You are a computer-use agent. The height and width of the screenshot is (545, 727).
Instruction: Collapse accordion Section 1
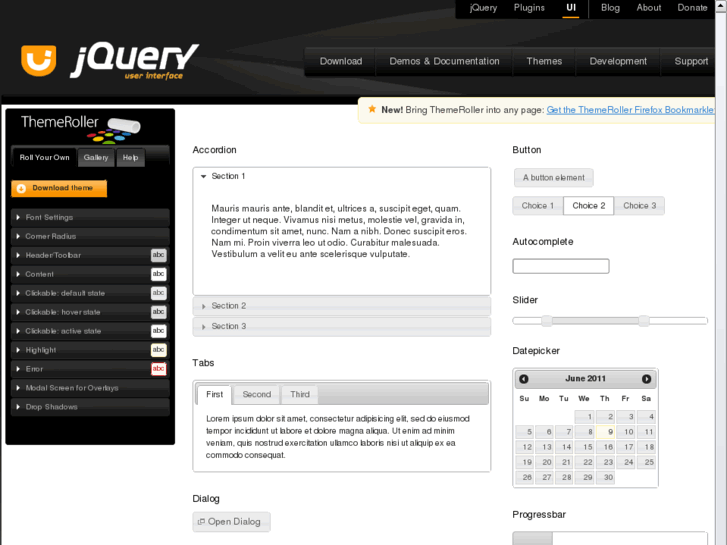pyautogui.click(x=342, y=176)
